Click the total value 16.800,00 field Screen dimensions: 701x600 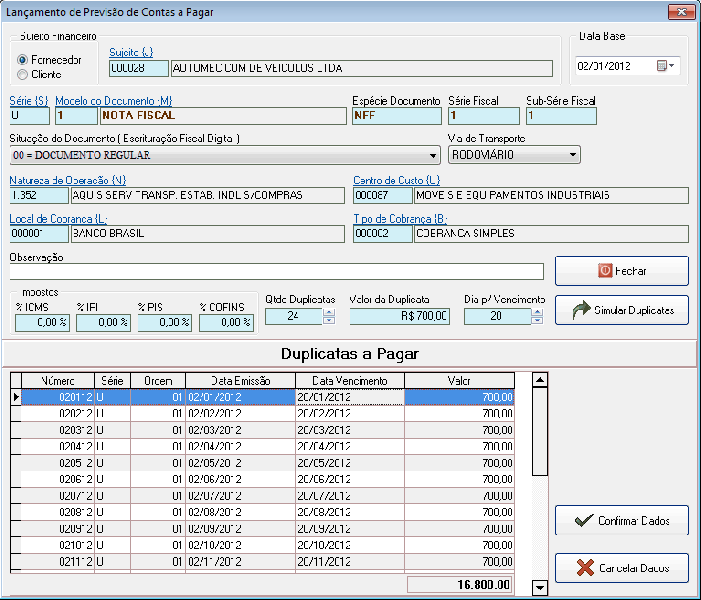click(459, 585)
